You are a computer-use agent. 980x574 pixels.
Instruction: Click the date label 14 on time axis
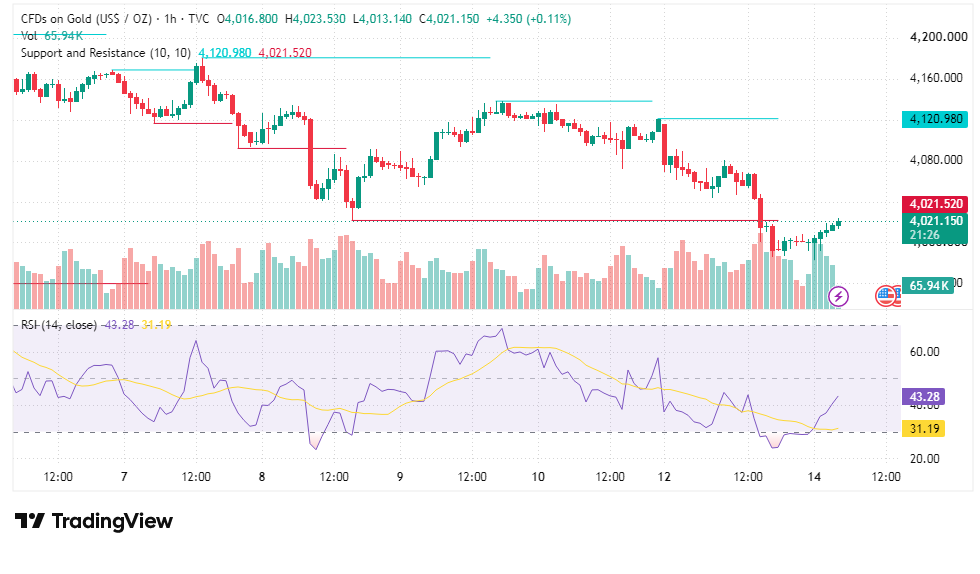[814, 477]
